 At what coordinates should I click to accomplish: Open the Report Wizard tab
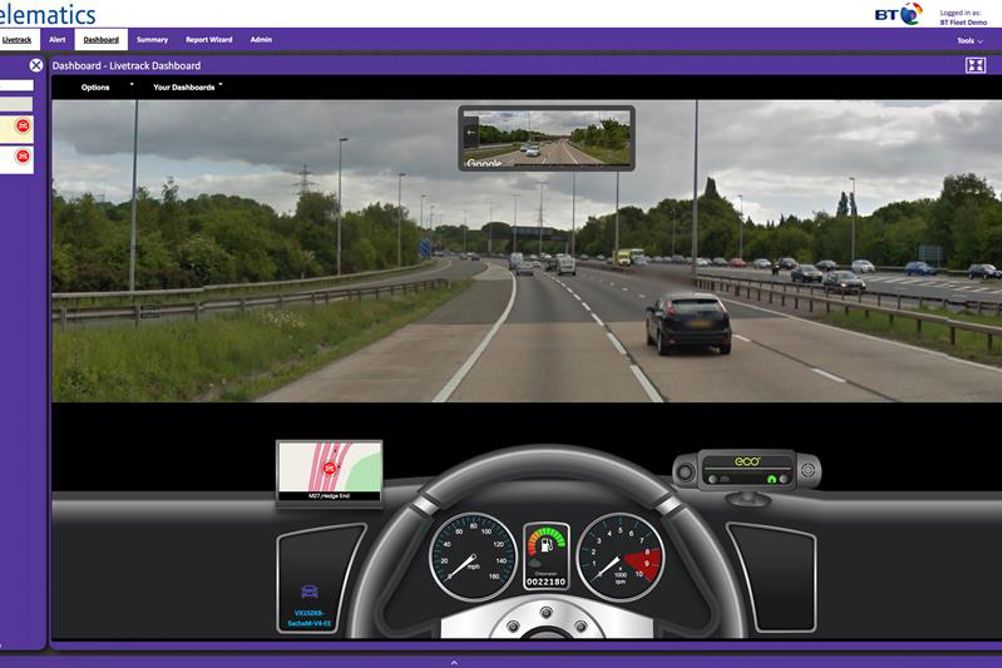(209, 40)
